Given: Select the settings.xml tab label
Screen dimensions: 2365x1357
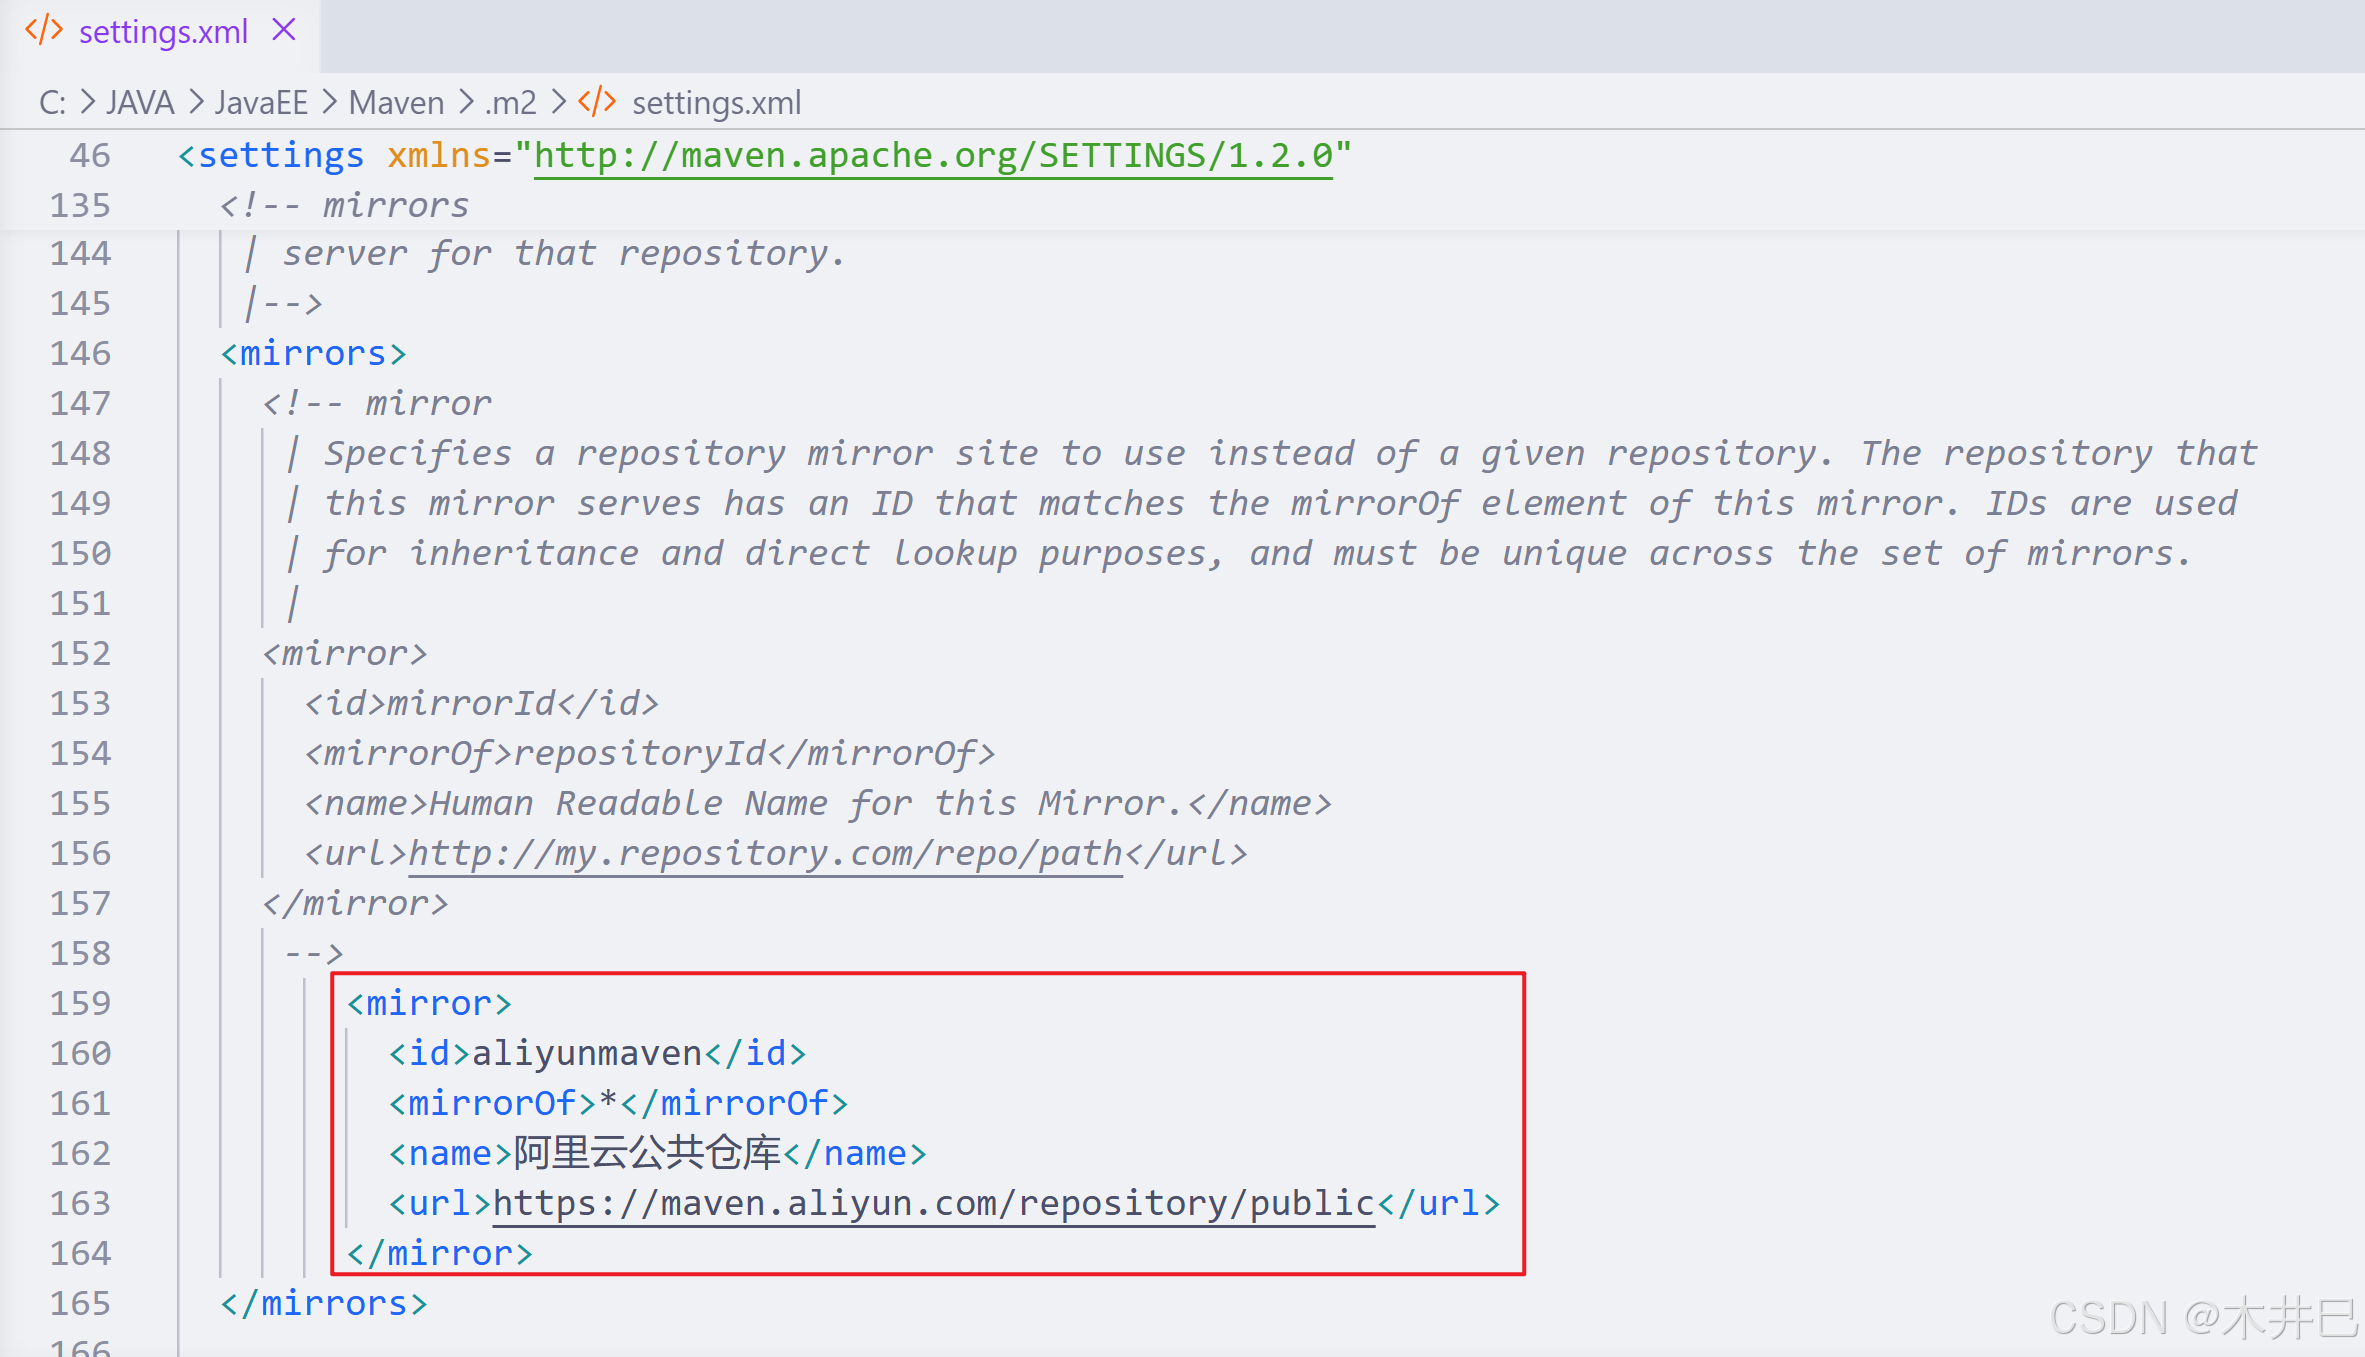Looking at the screenshot, I should (163, 32).
